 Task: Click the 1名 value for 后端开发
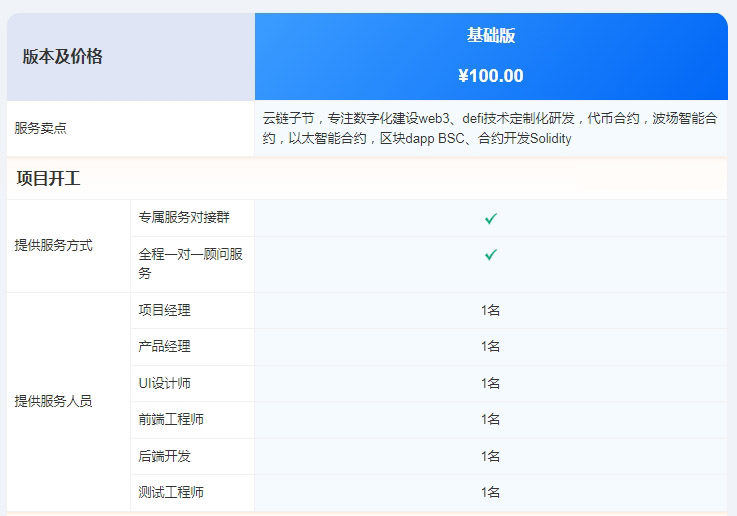[x=490, y=456]
